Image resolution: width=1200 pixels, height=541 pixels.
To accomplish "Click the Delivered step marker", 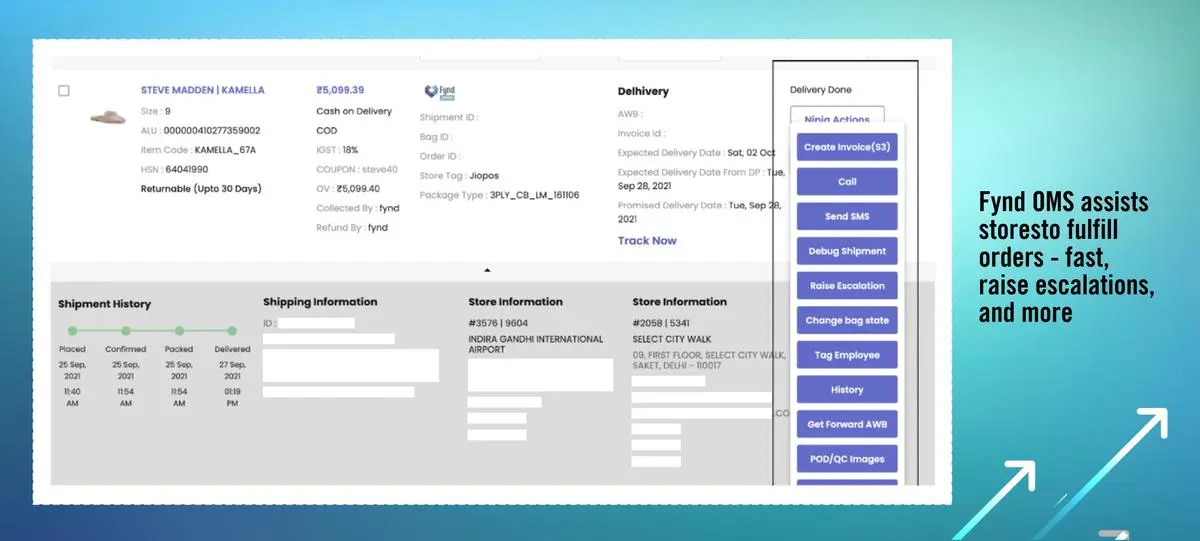I will point(232,330).
